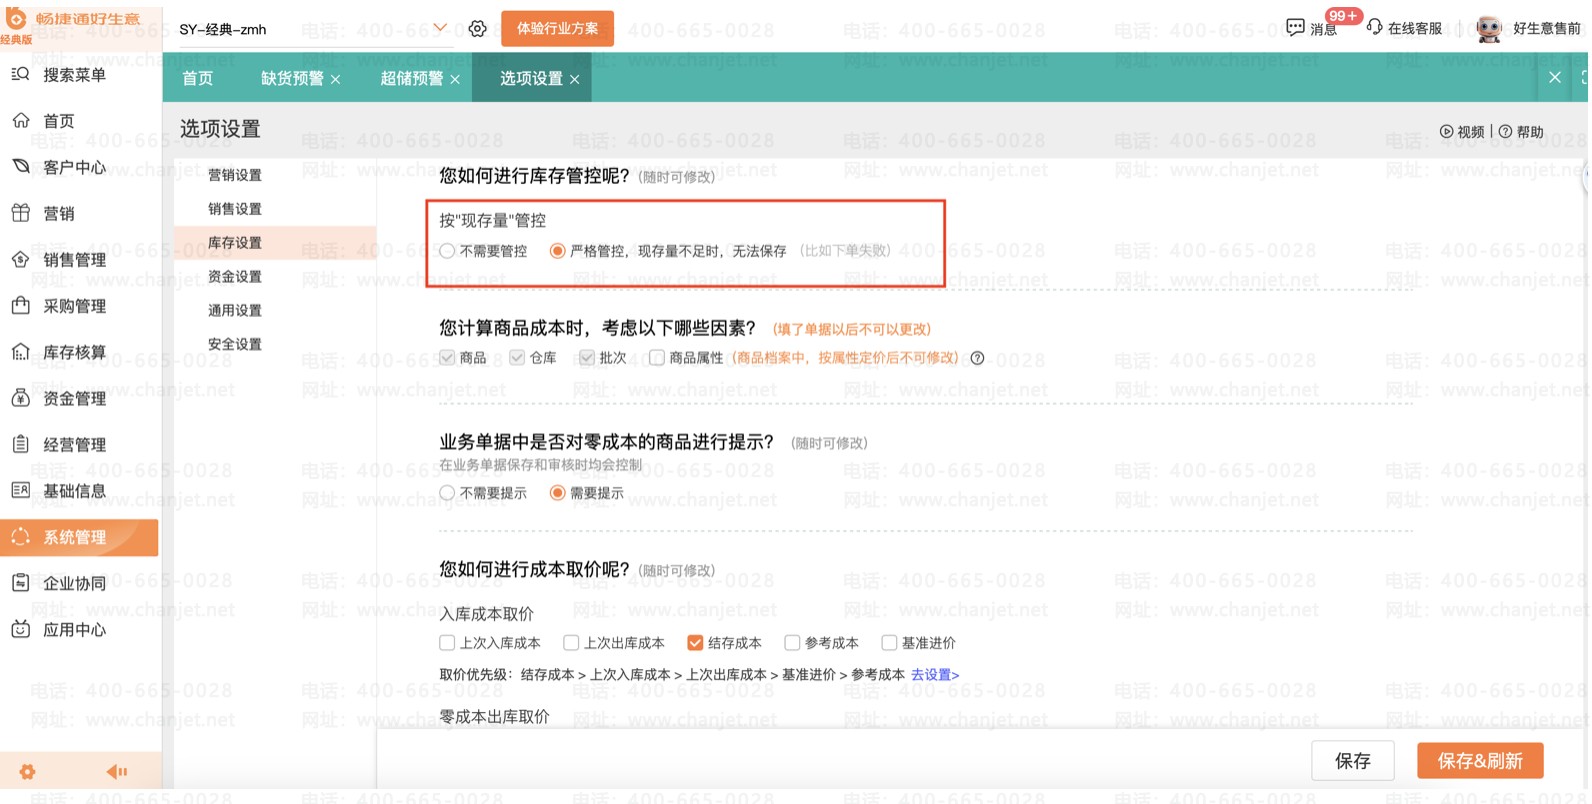Check the 参考成本 checkbox
Viewport: 1592px width, 804px height.
792,643
